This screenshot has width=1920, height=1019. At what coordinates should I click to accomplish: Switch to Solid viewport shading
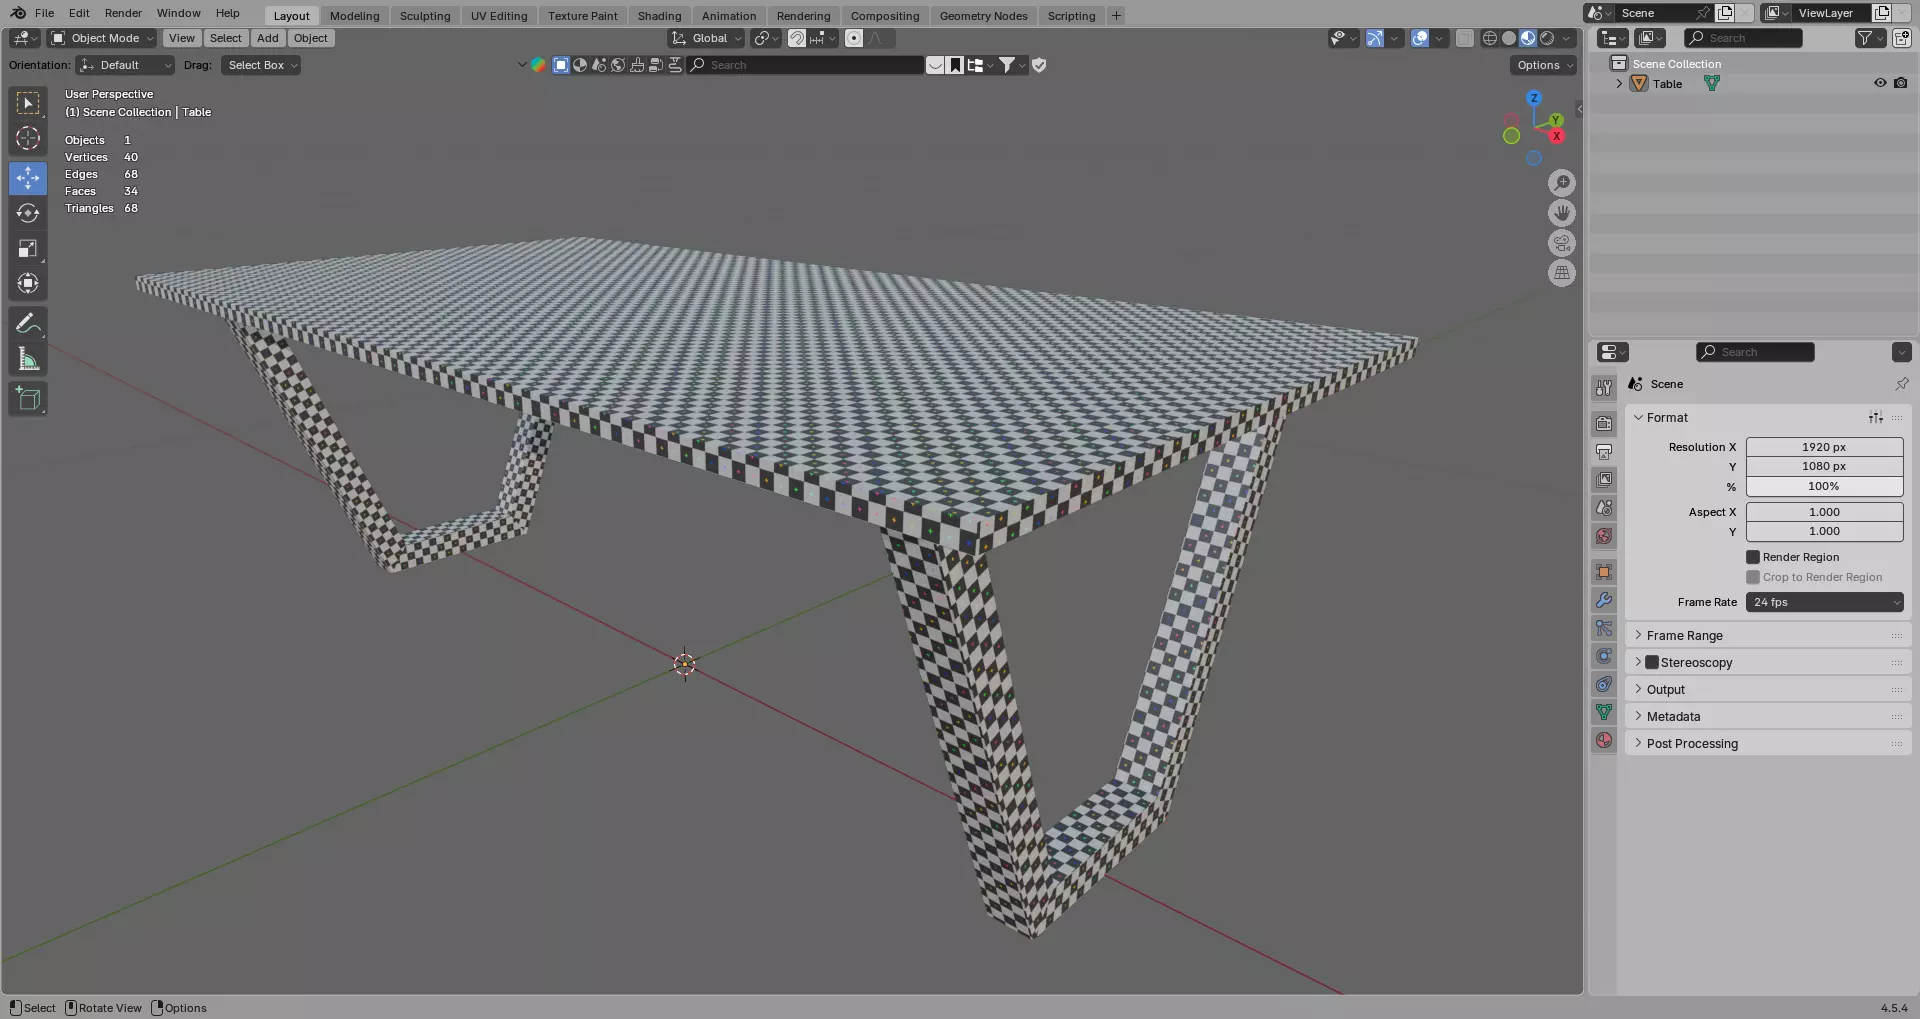(x=1509, y=38)
